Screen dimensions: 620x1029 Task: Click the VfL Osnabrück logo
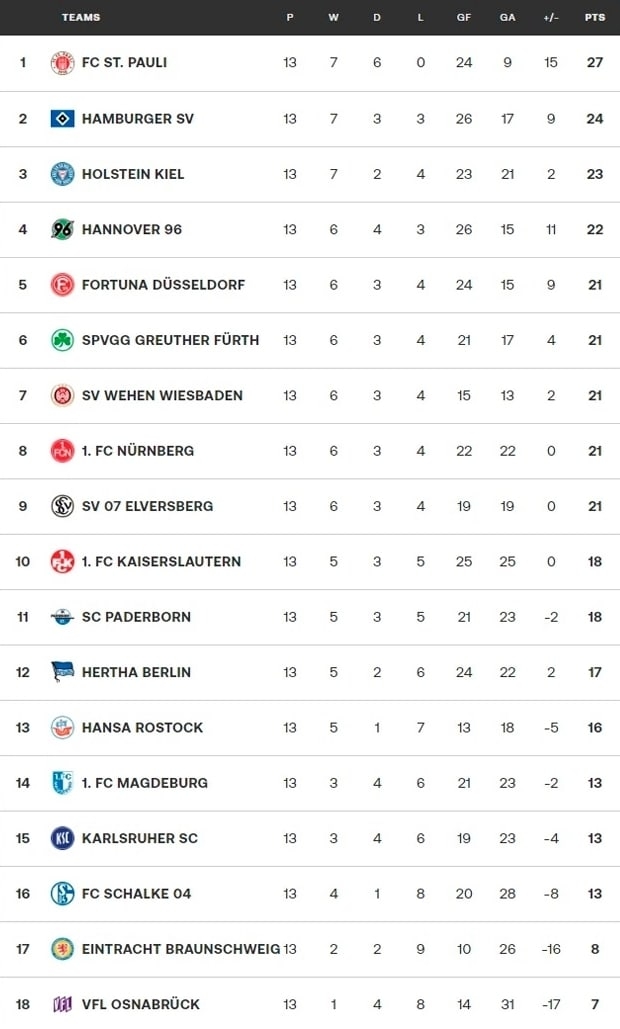pyautogui.click(x=62, y=1004)
